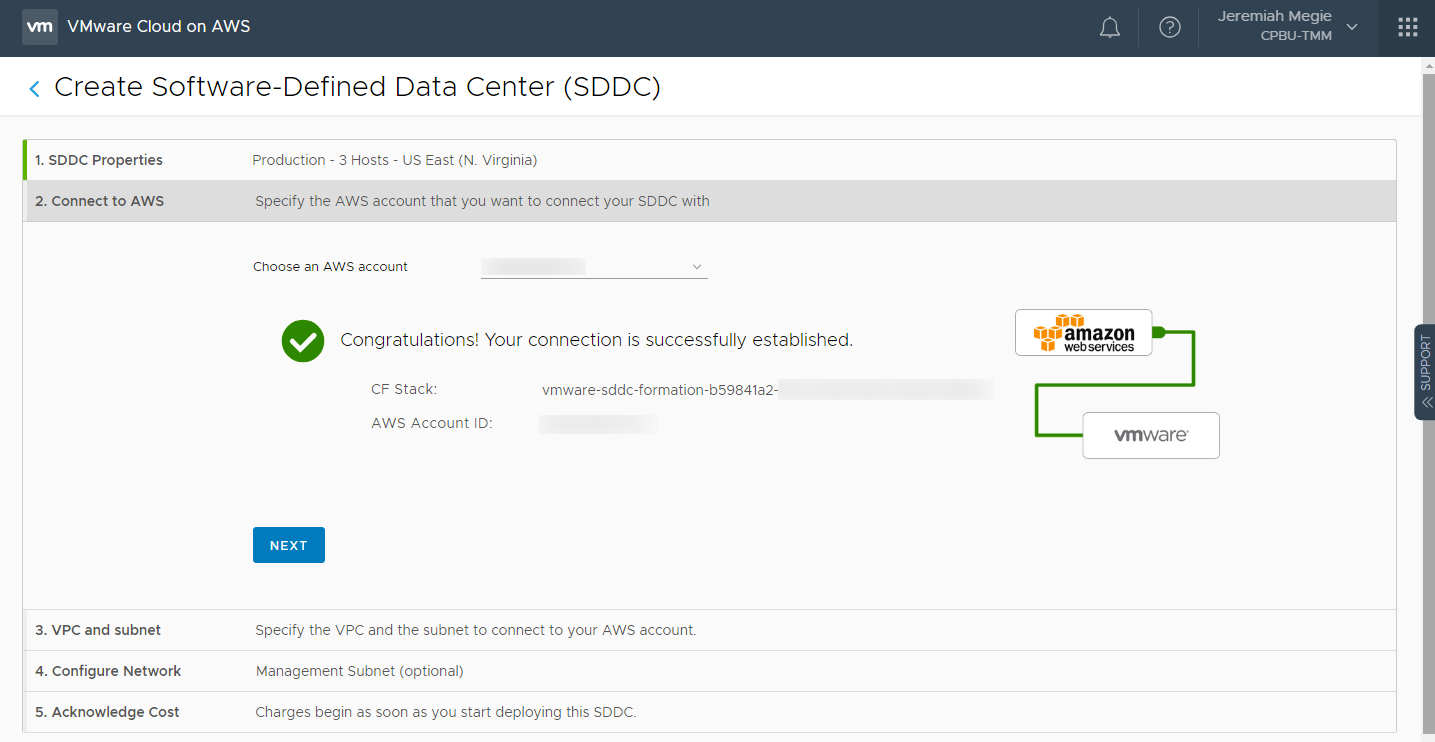Screen dimensions: 1435x742
Task: Click the vertical page scrollbar
Action: pyautogui.click(x=1428, y=400)
